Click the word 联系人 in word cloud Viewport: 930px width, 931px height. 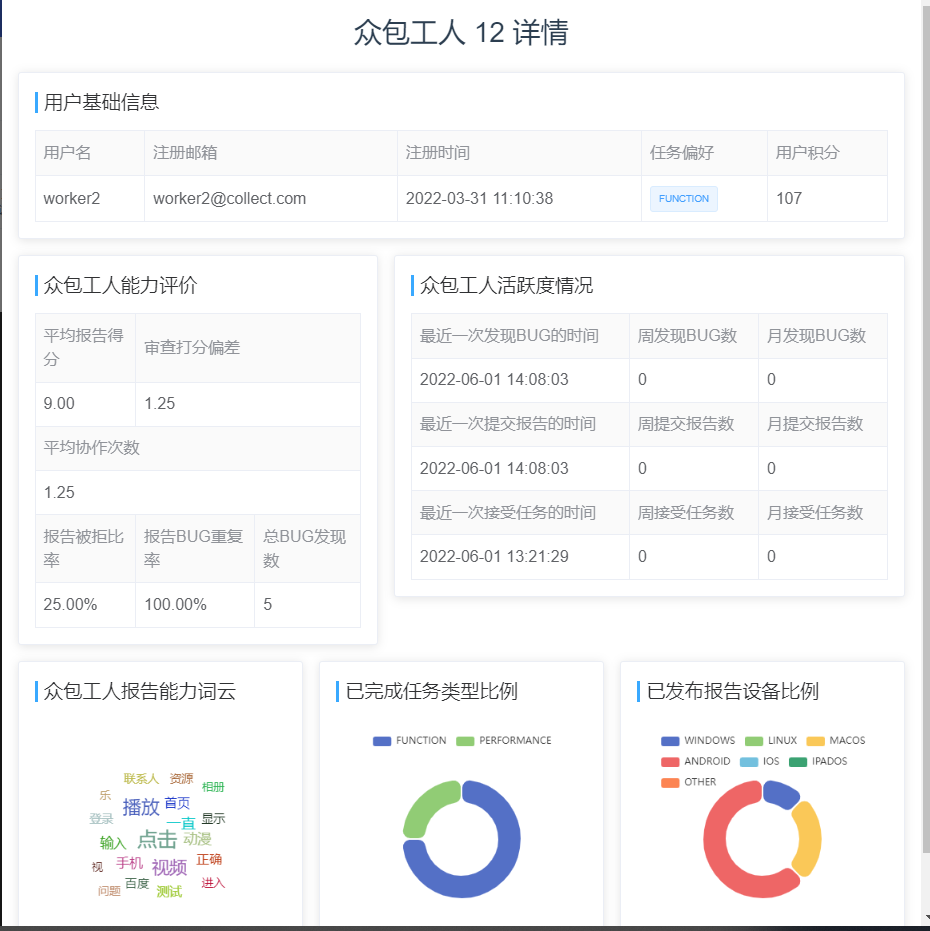(x=141, y=778)
